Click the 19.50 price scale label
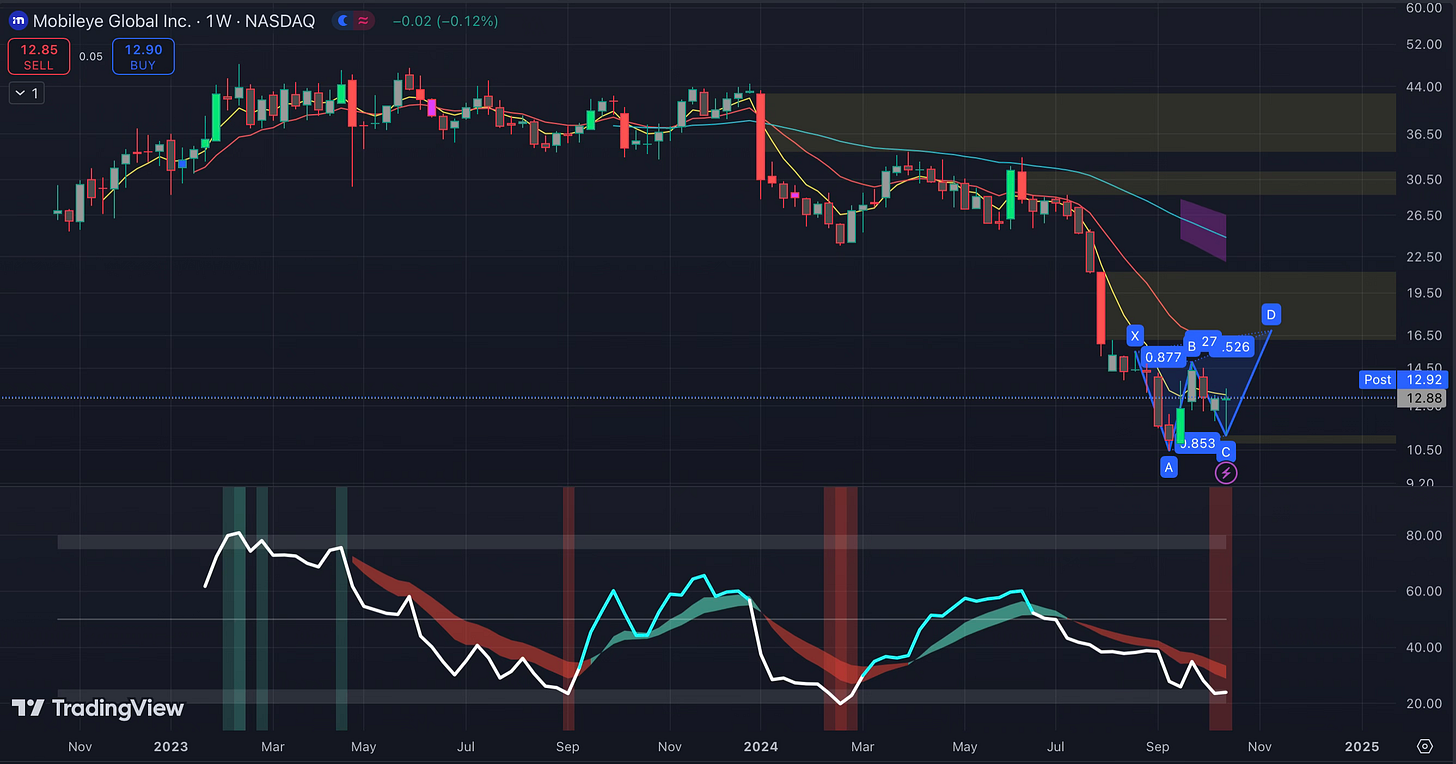This screenshot has width=1456, height=764. pyautogui.click(x=1422, y=293)
